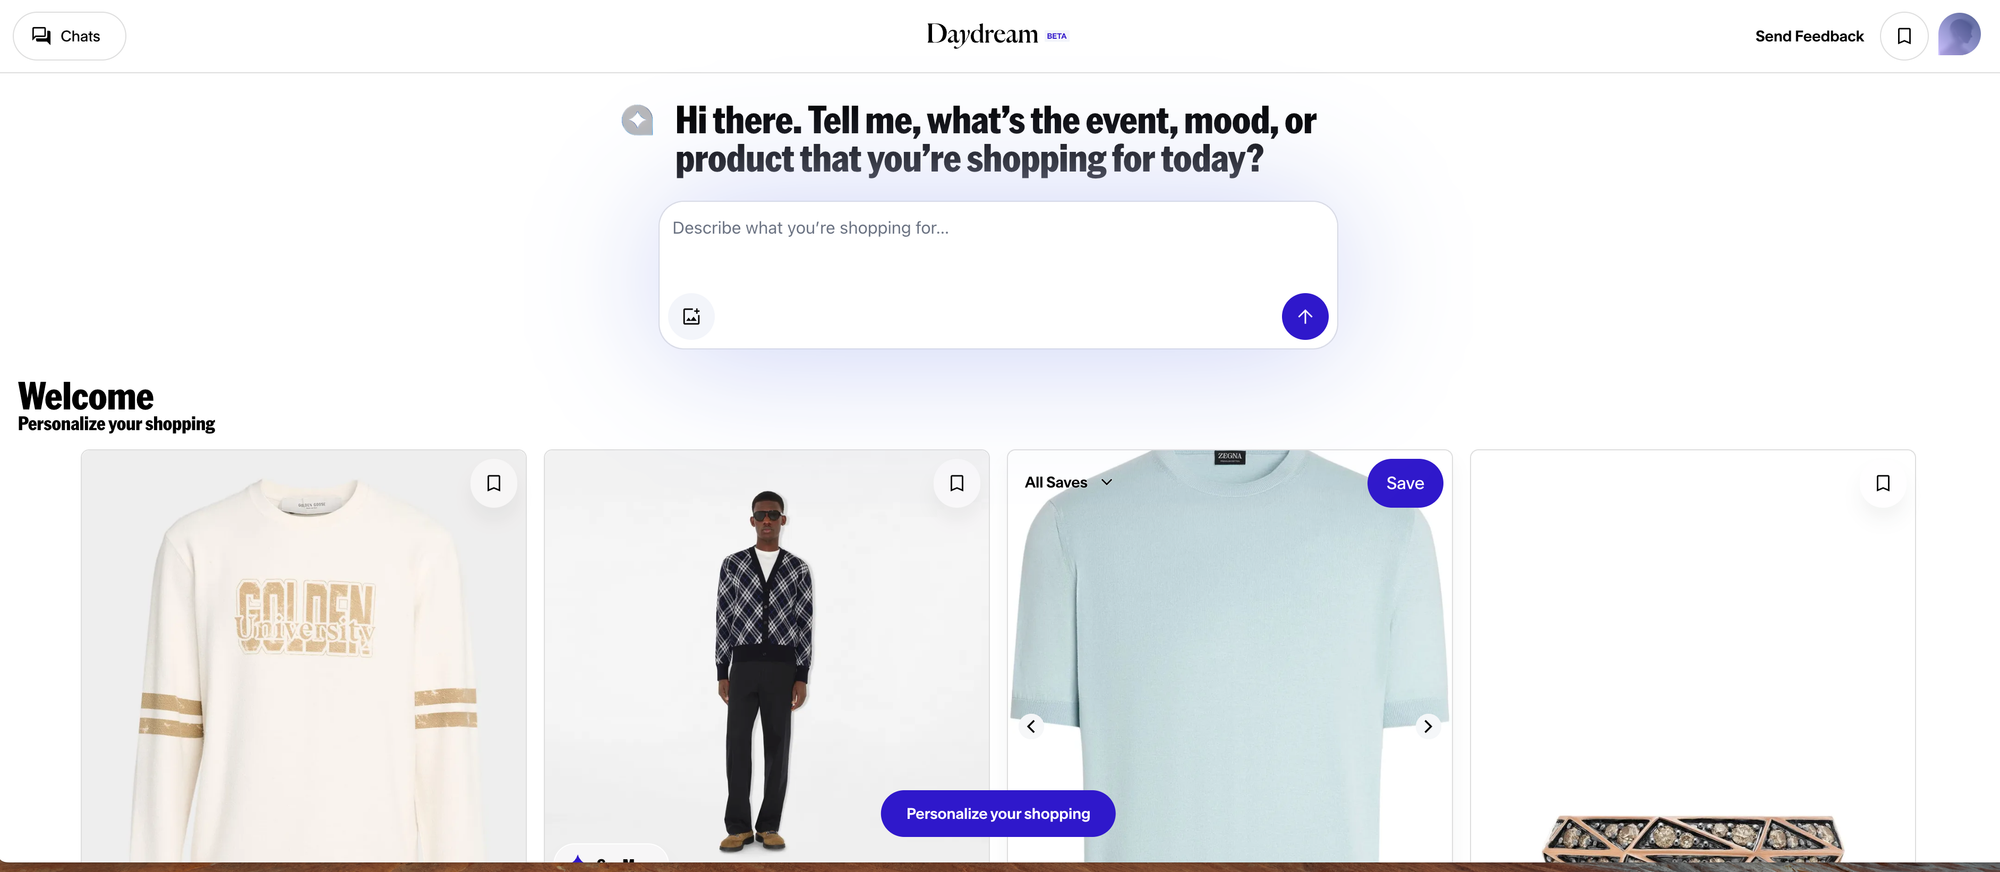Viewport: 2000px width, 872px height.
Task: Open the light blue Zegna t-shirt image
Action: click(x=1230, y=656)
